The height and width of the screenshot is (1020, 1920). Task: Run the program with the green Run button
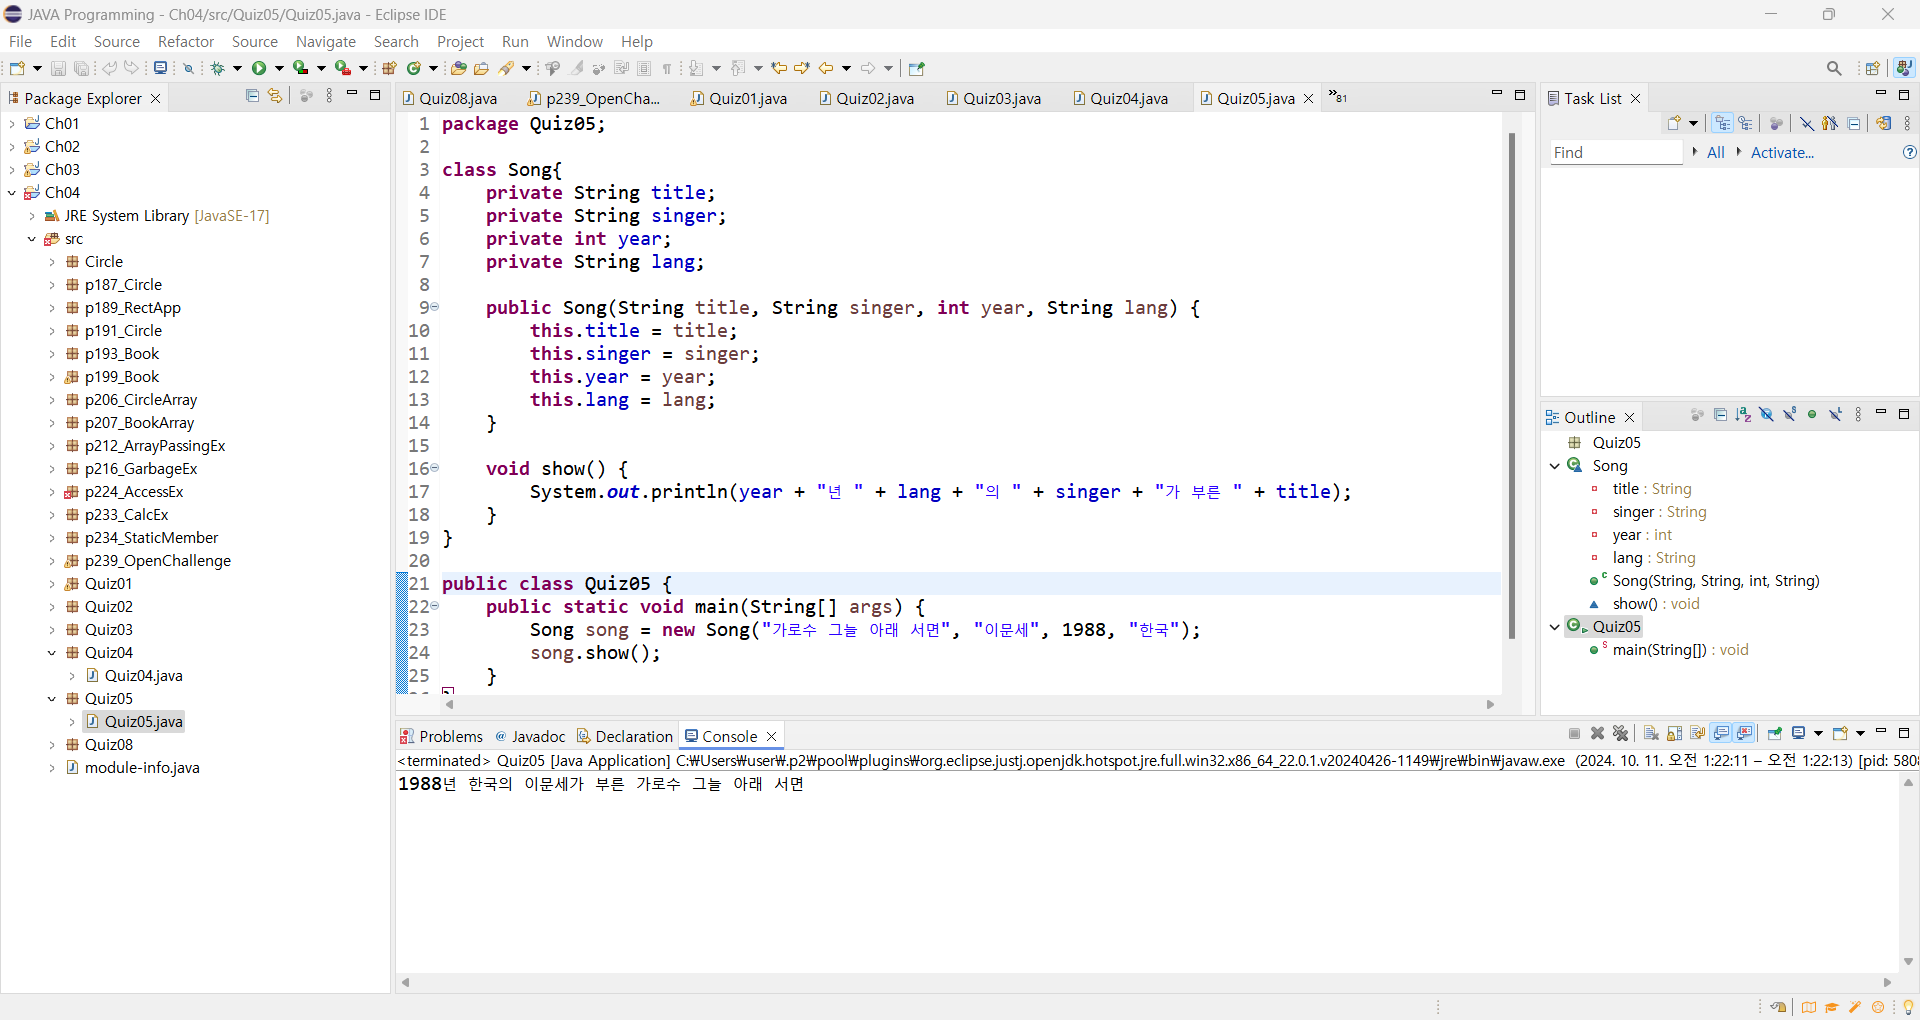point(259,68)
